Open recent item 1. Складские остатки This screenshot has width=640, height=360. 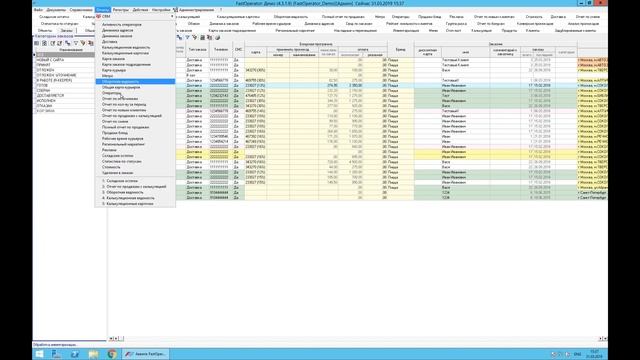coord(120,181)
